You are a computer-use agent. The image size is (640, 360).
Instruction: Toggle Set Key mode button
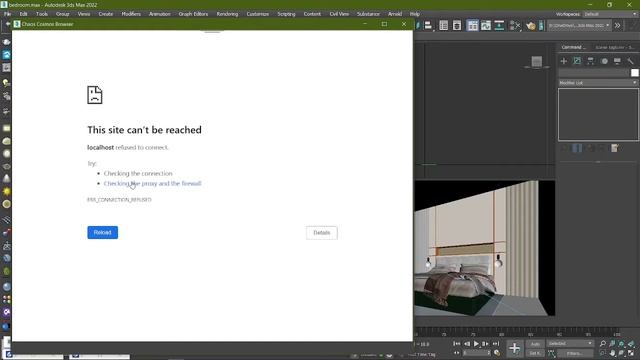535,353
